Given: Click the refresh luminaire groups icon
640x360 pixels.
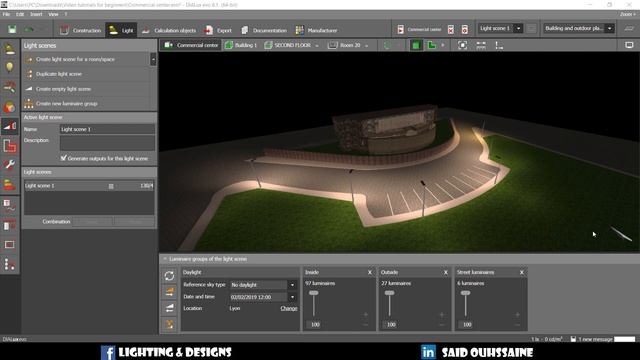Looking at the screenshot, I should coord(169,276).
